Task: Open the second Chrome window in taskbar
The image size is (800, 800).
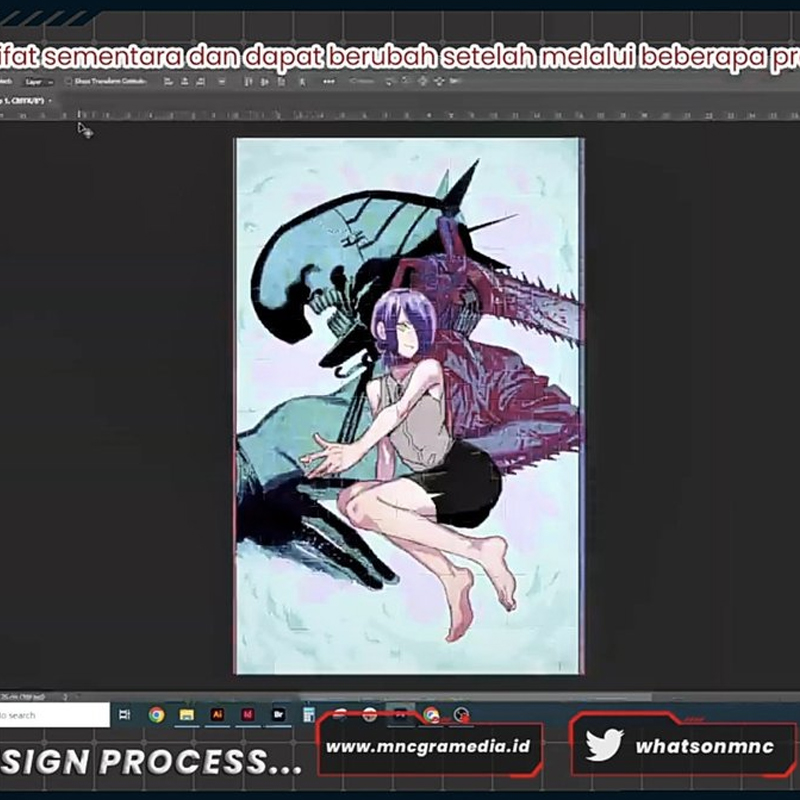Action: pos(431,714)
